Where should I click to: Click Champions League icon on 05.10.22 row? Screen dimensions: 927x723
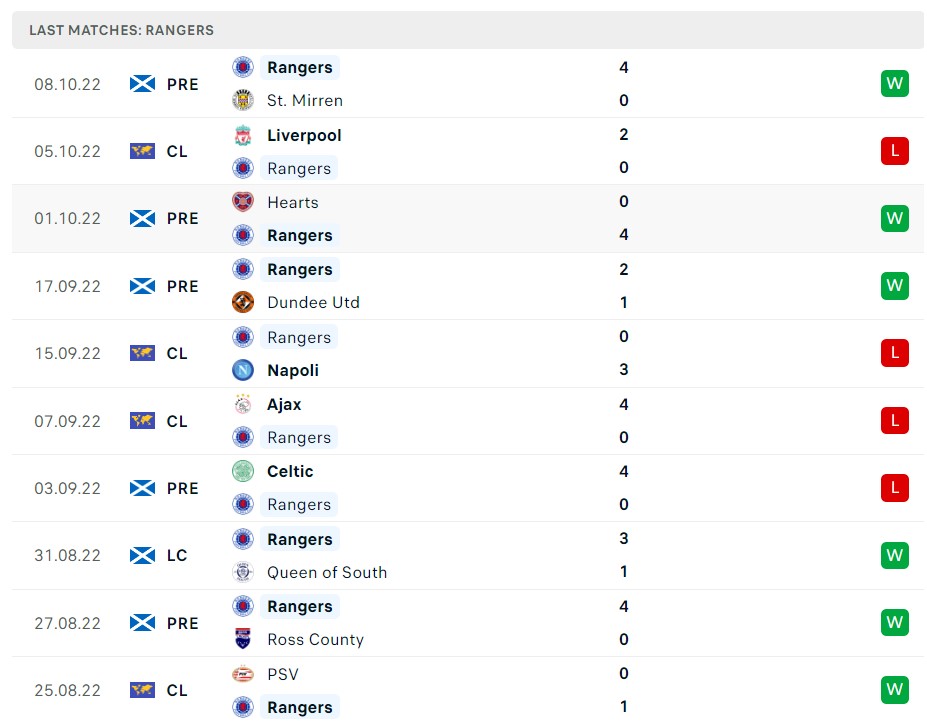click(143, 151)
